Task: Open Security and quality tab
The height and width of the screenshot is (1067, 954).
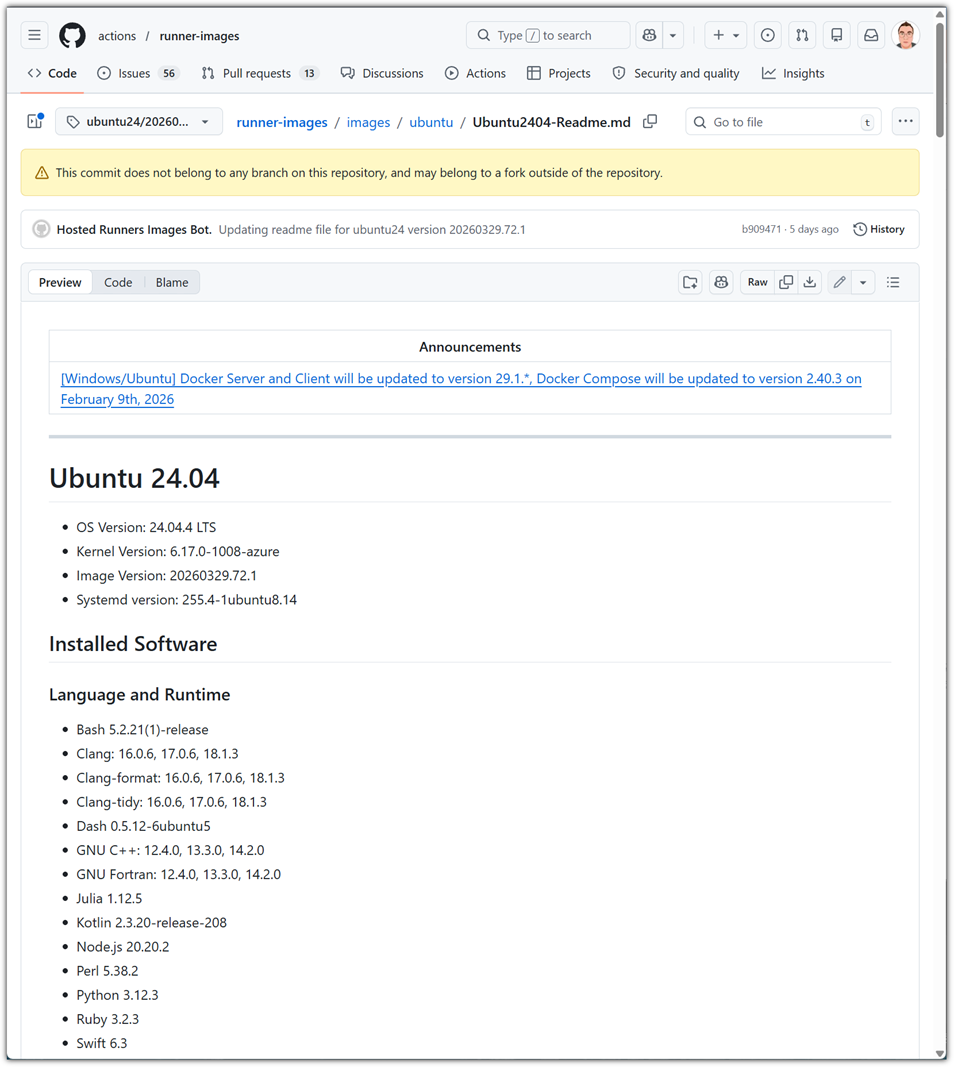Action: point(676,73)
